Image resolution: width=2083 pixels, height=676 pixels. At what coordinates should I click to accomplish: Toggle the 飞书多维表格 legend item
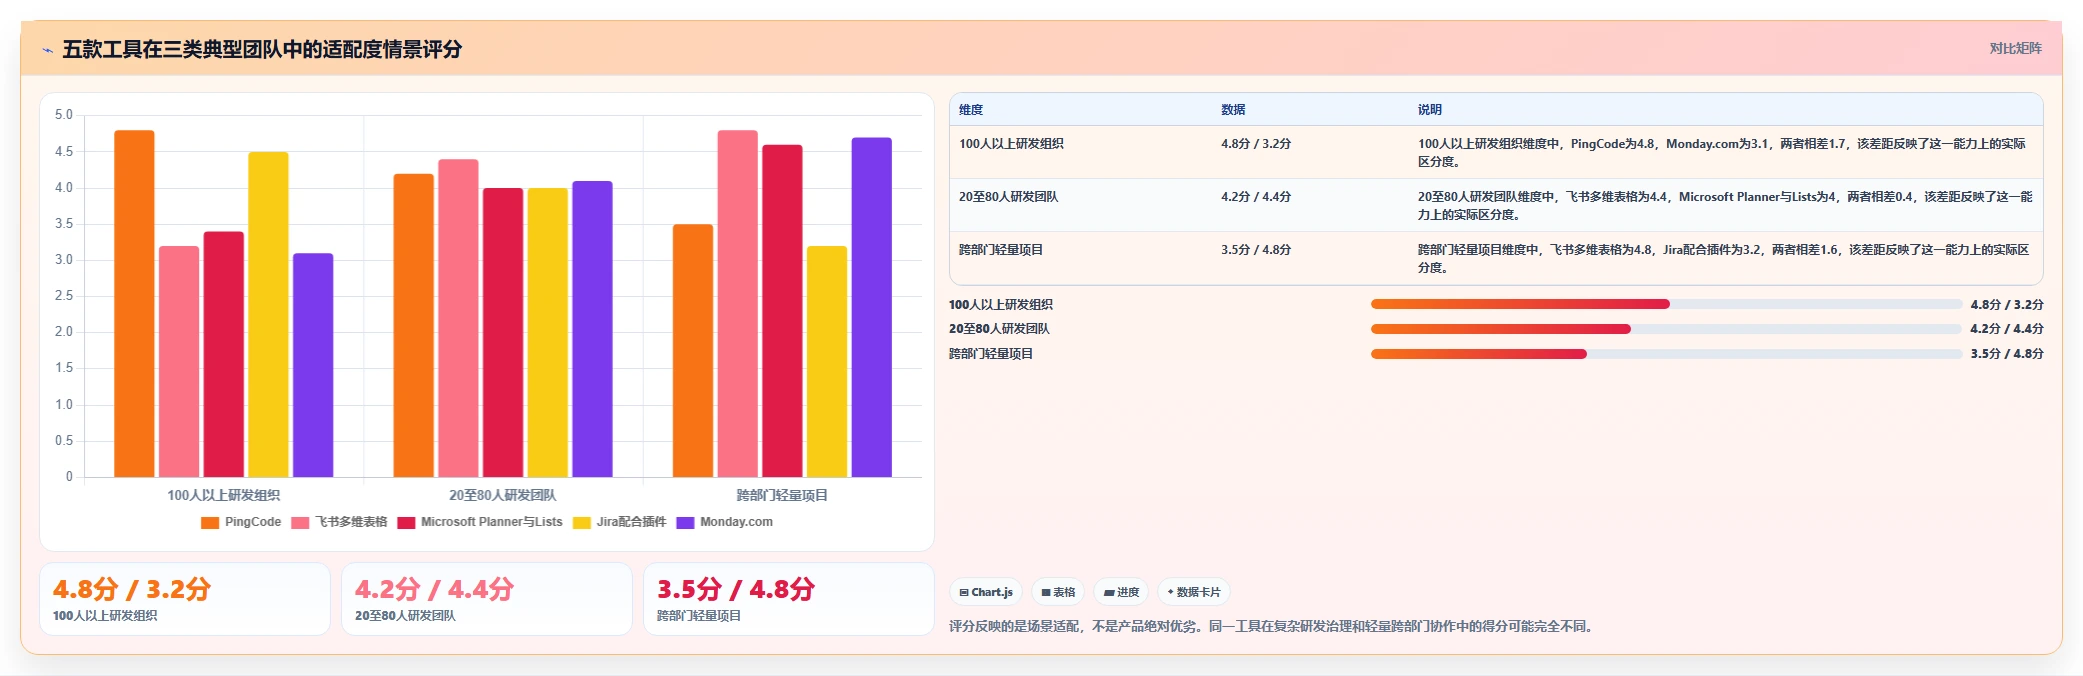pyautogui.click(x=339, y=522)
